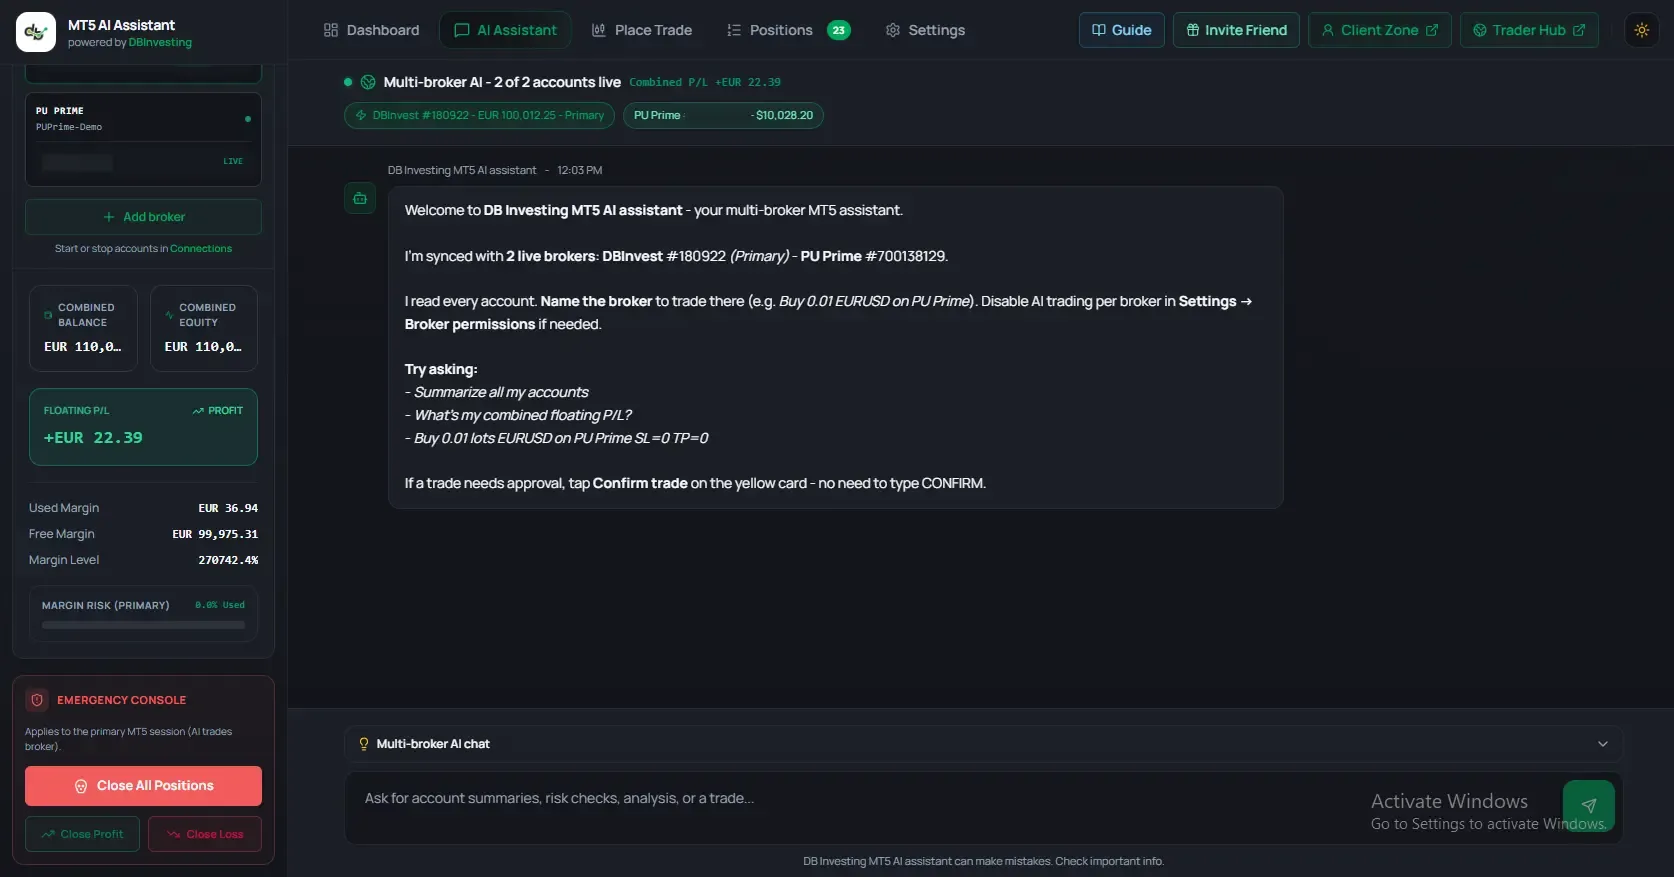Image resolution: width=1674 pixels, height=877 pixels.
Task: Click the Margin Risk progress bar
Action: [x=143, y=625]
